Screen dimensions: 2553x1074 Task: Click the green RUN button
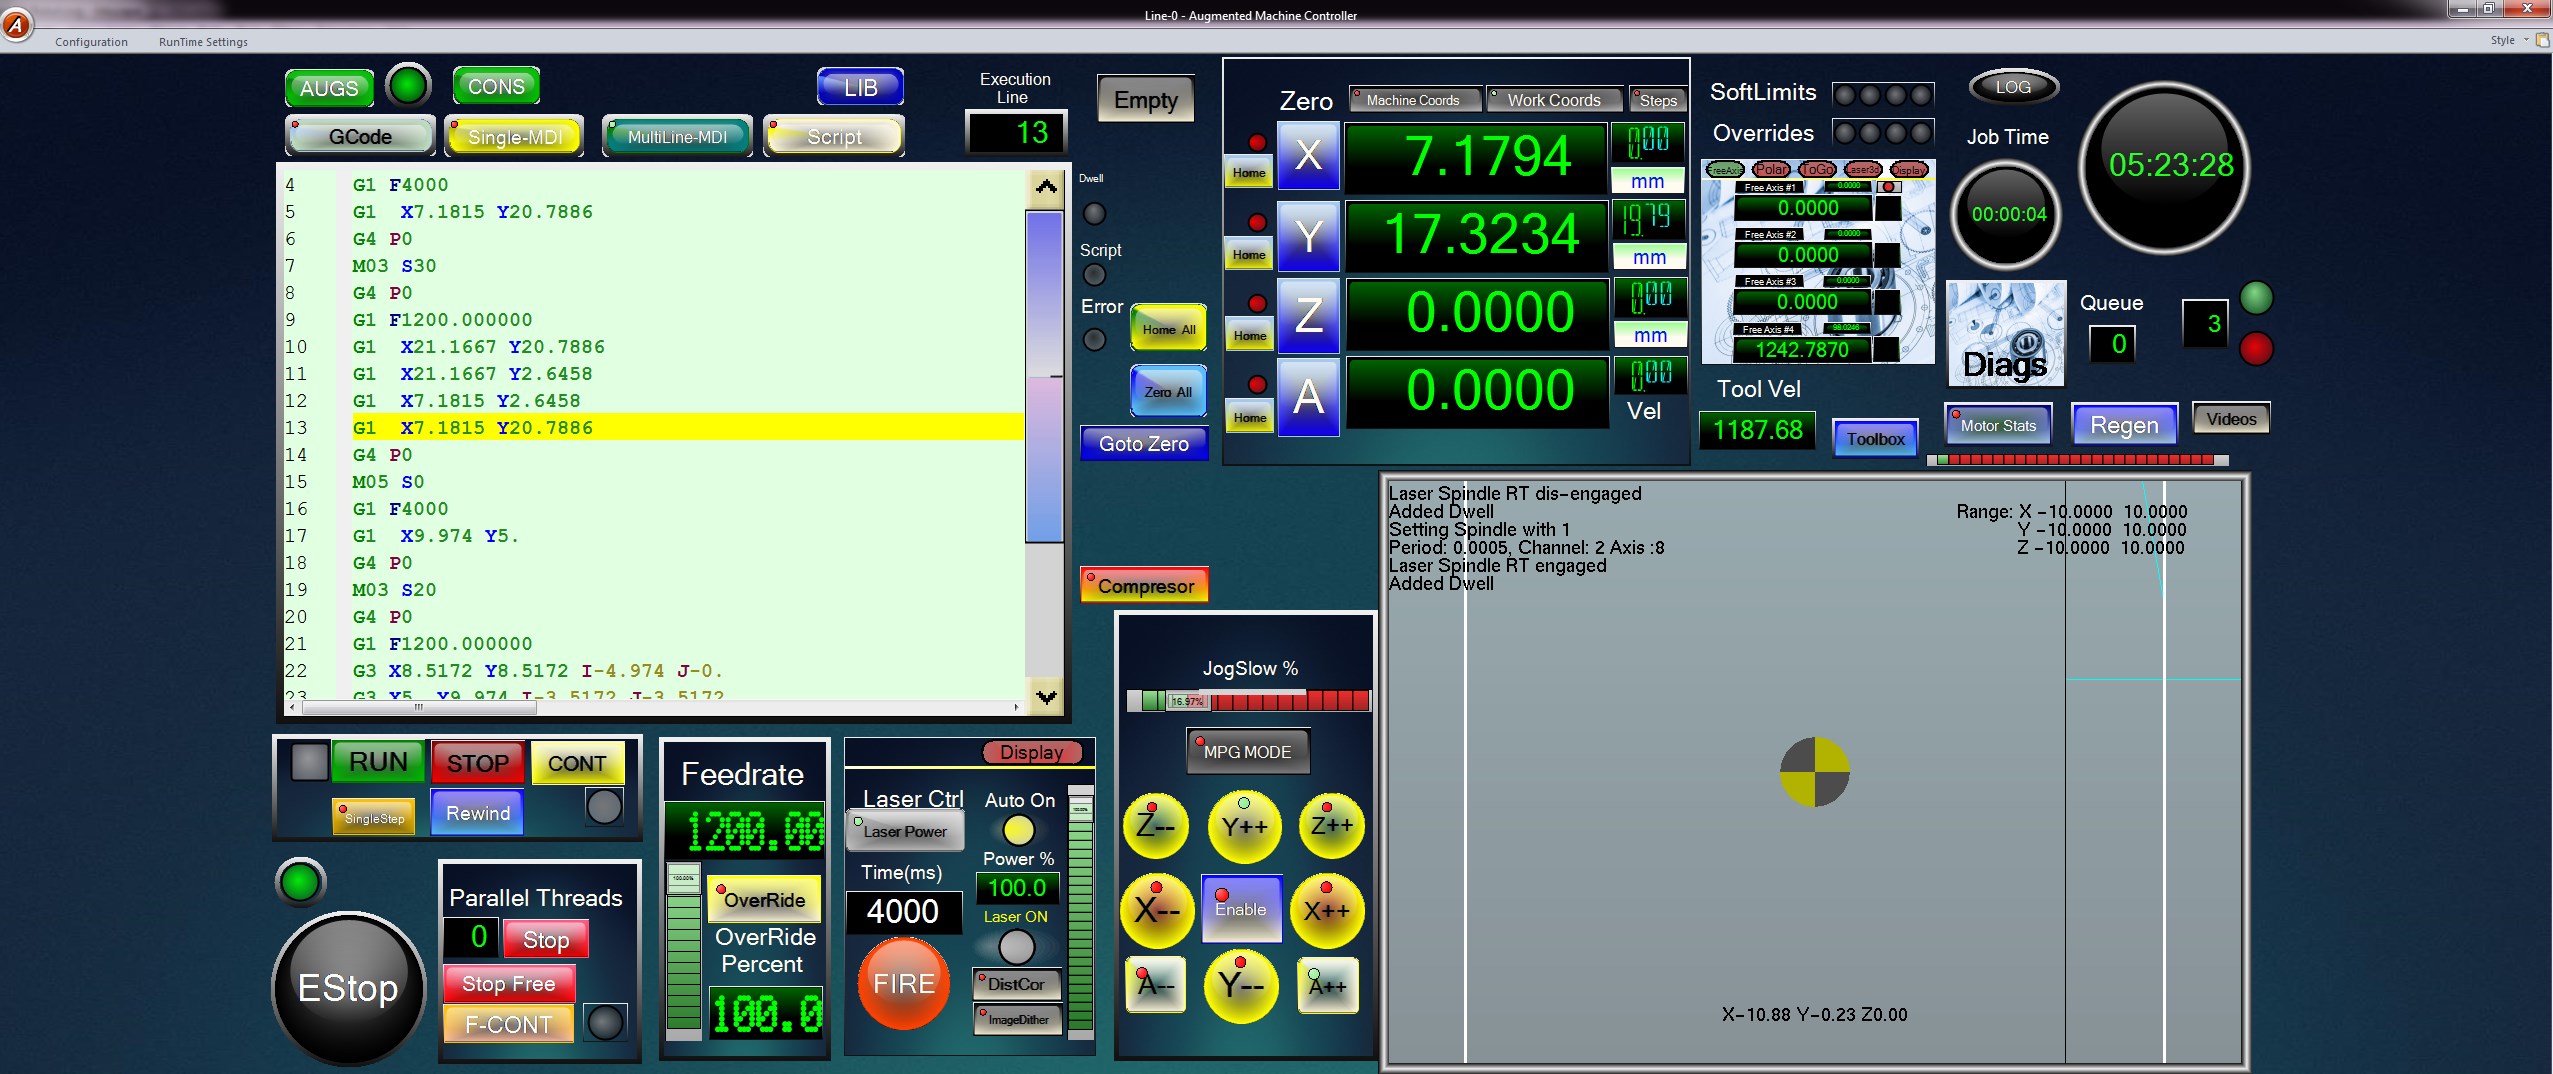[x=378, y=762]
